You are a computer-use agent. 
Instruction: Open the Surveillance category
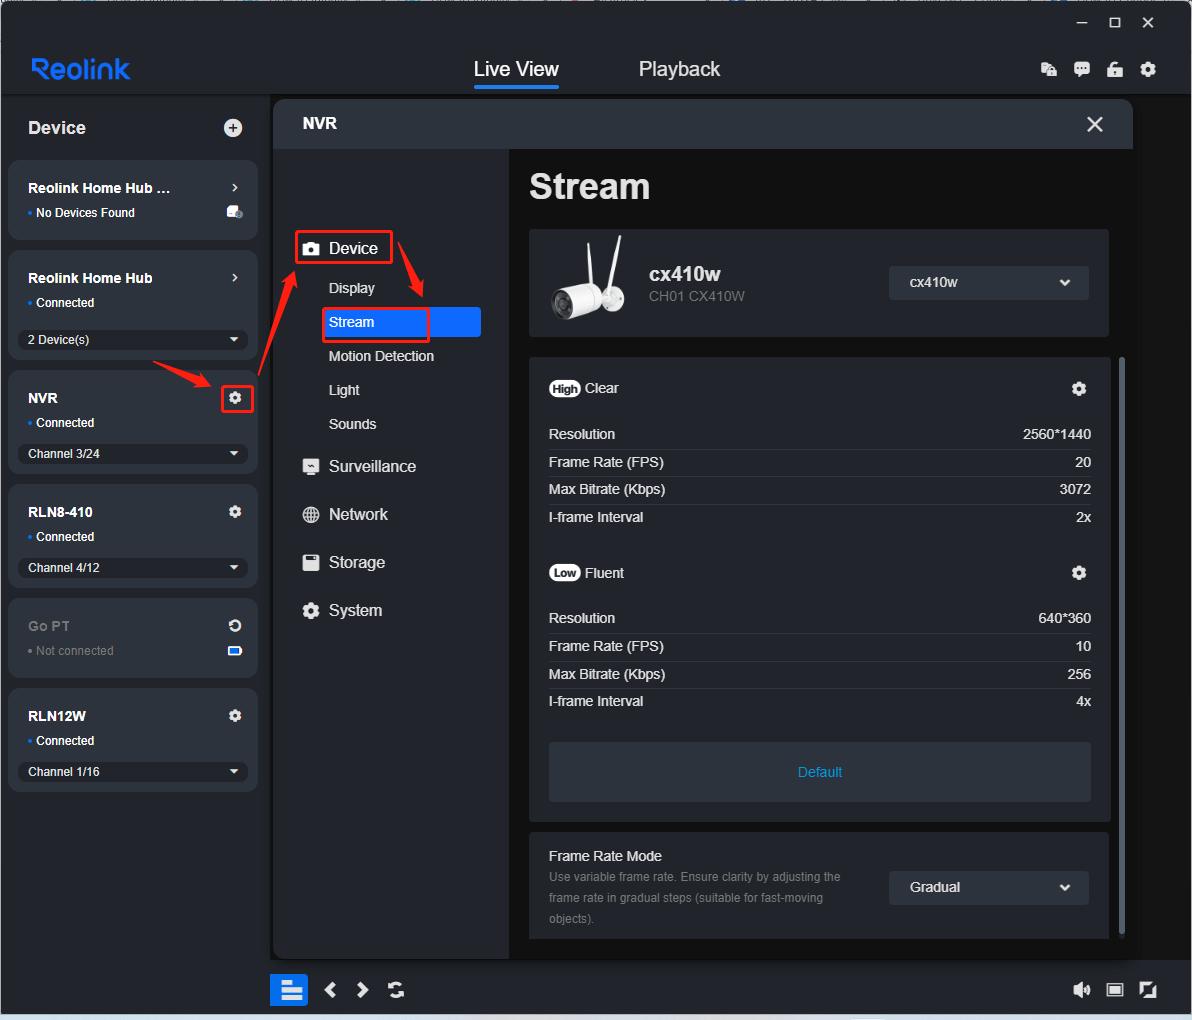(x=359, y=467)
